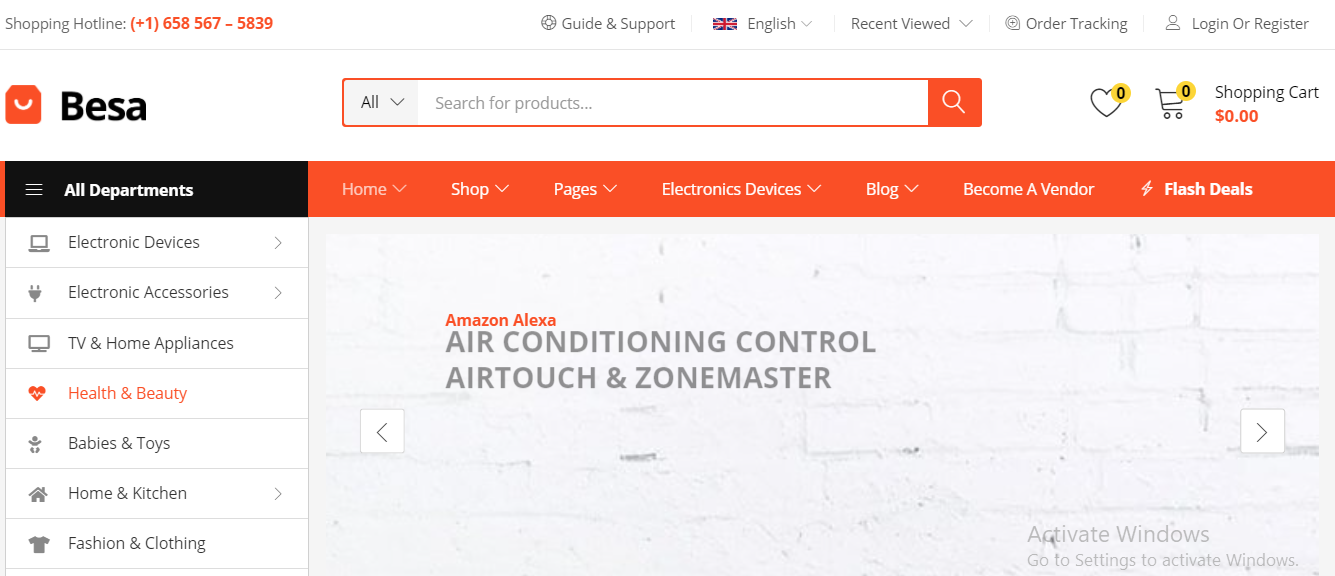Click the Search for products field
1335x576 pixels.
[673, 102]
